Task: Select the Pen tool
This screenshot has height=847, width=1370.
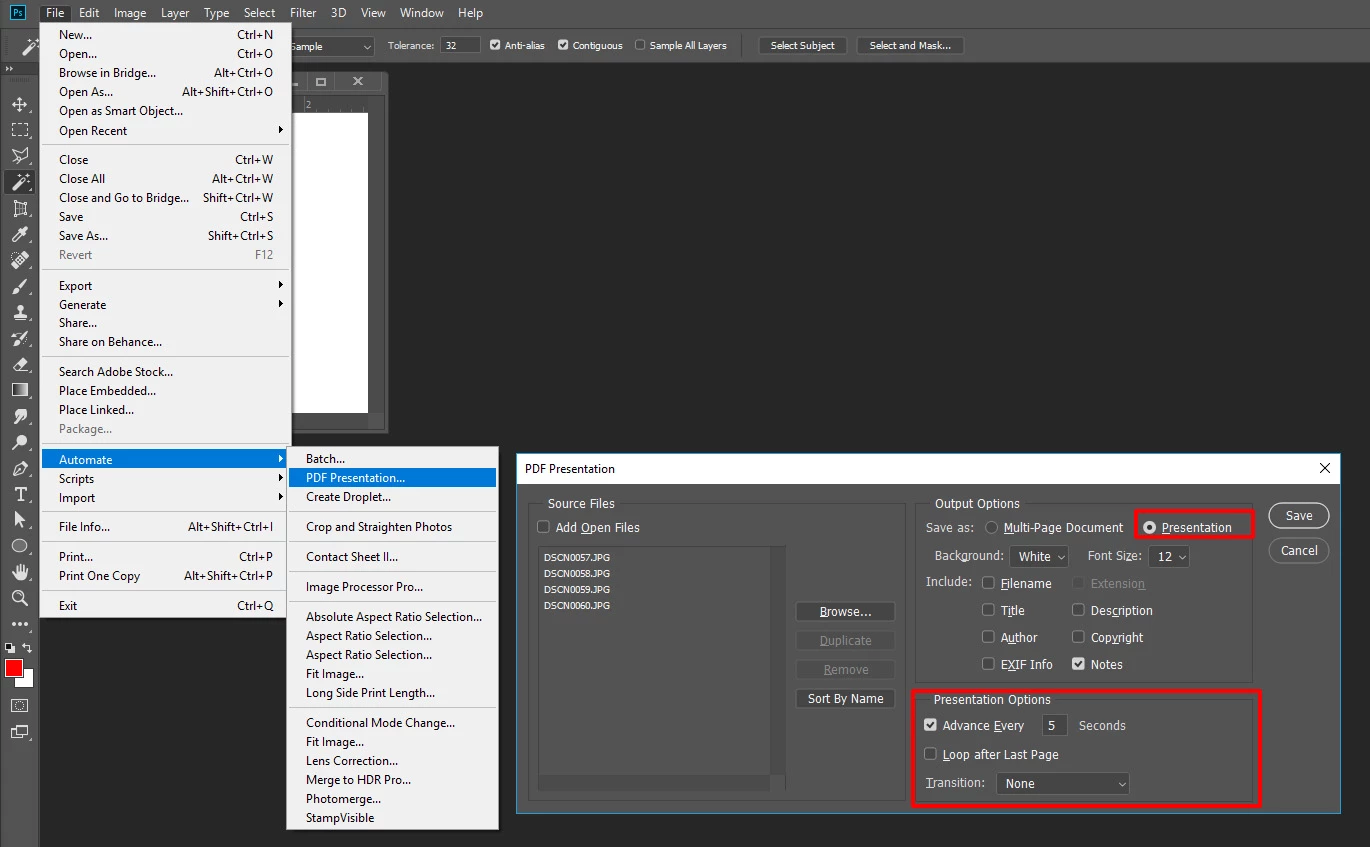Action: (20, 468)
